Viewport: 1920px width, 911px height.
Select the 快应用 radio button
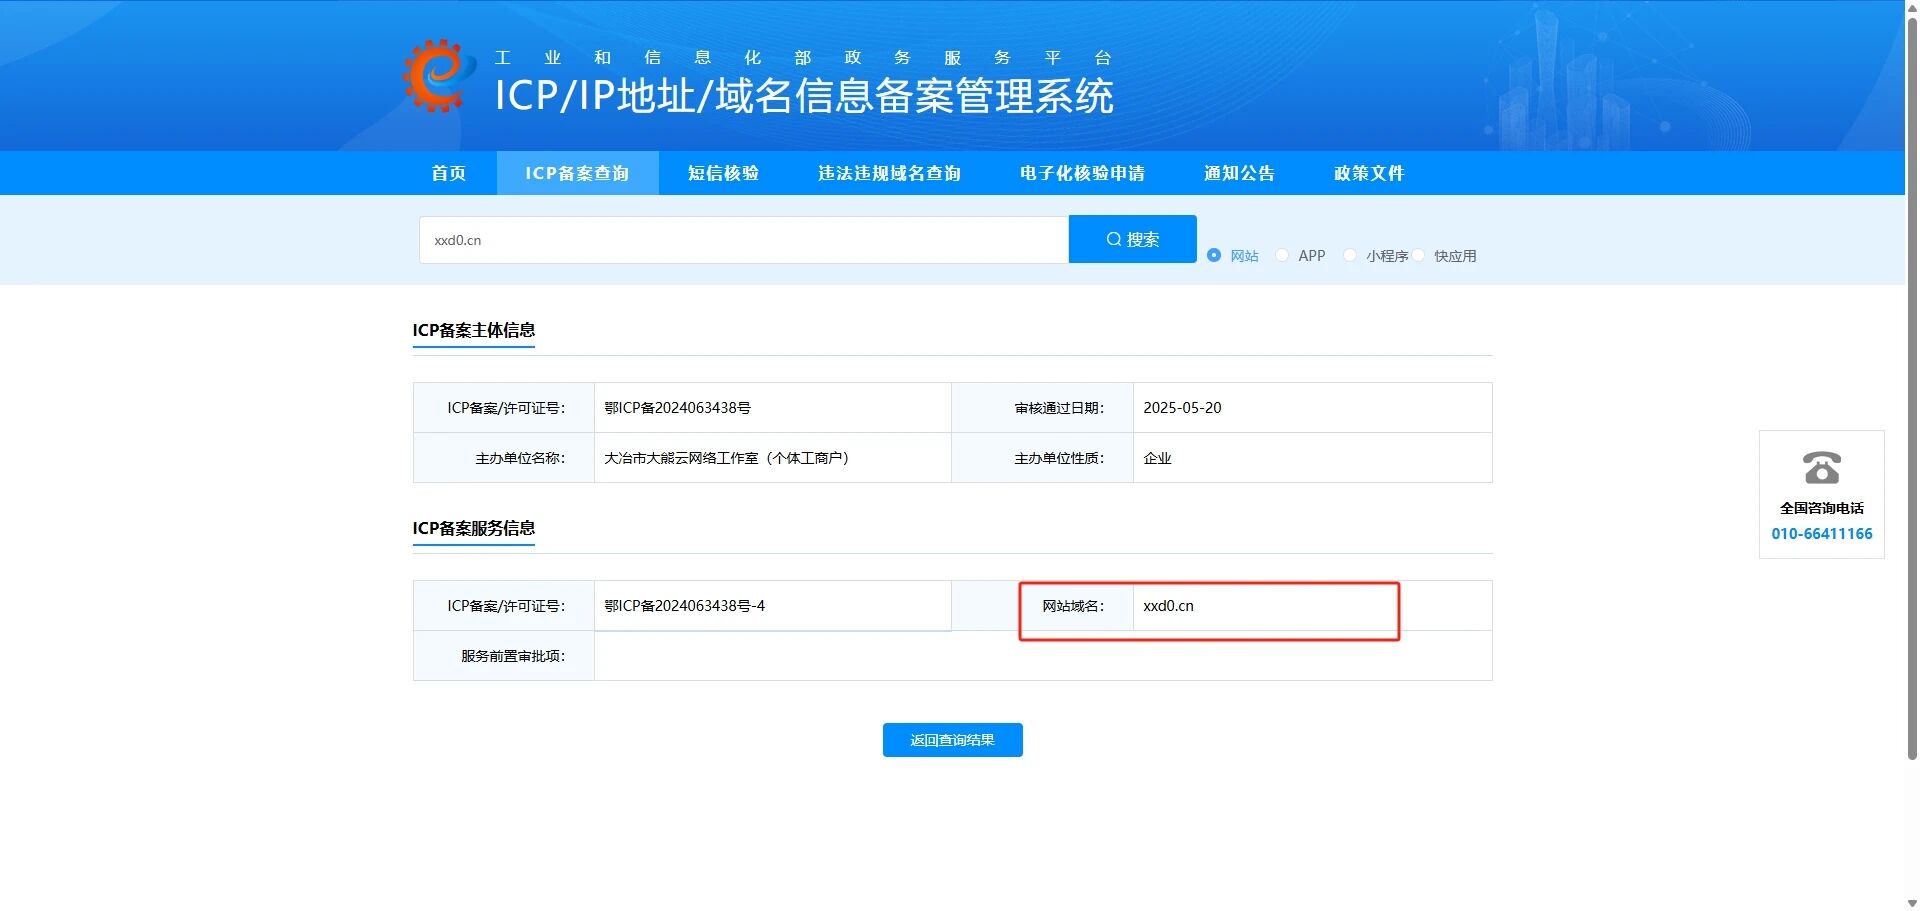[1418, 255]
